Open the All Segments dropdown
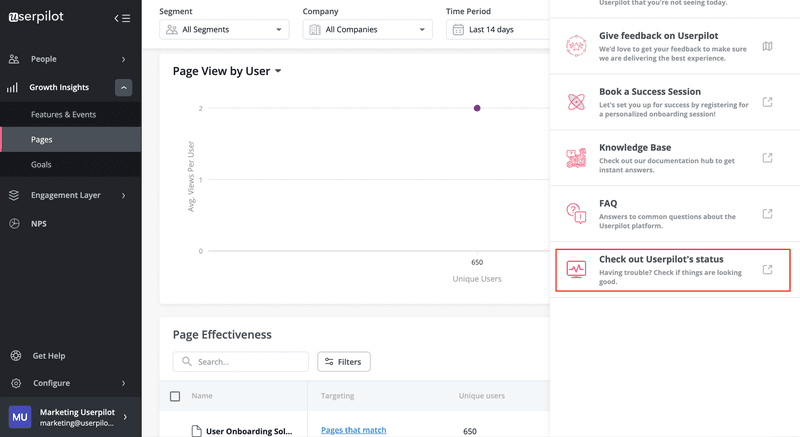 point(224,30)
